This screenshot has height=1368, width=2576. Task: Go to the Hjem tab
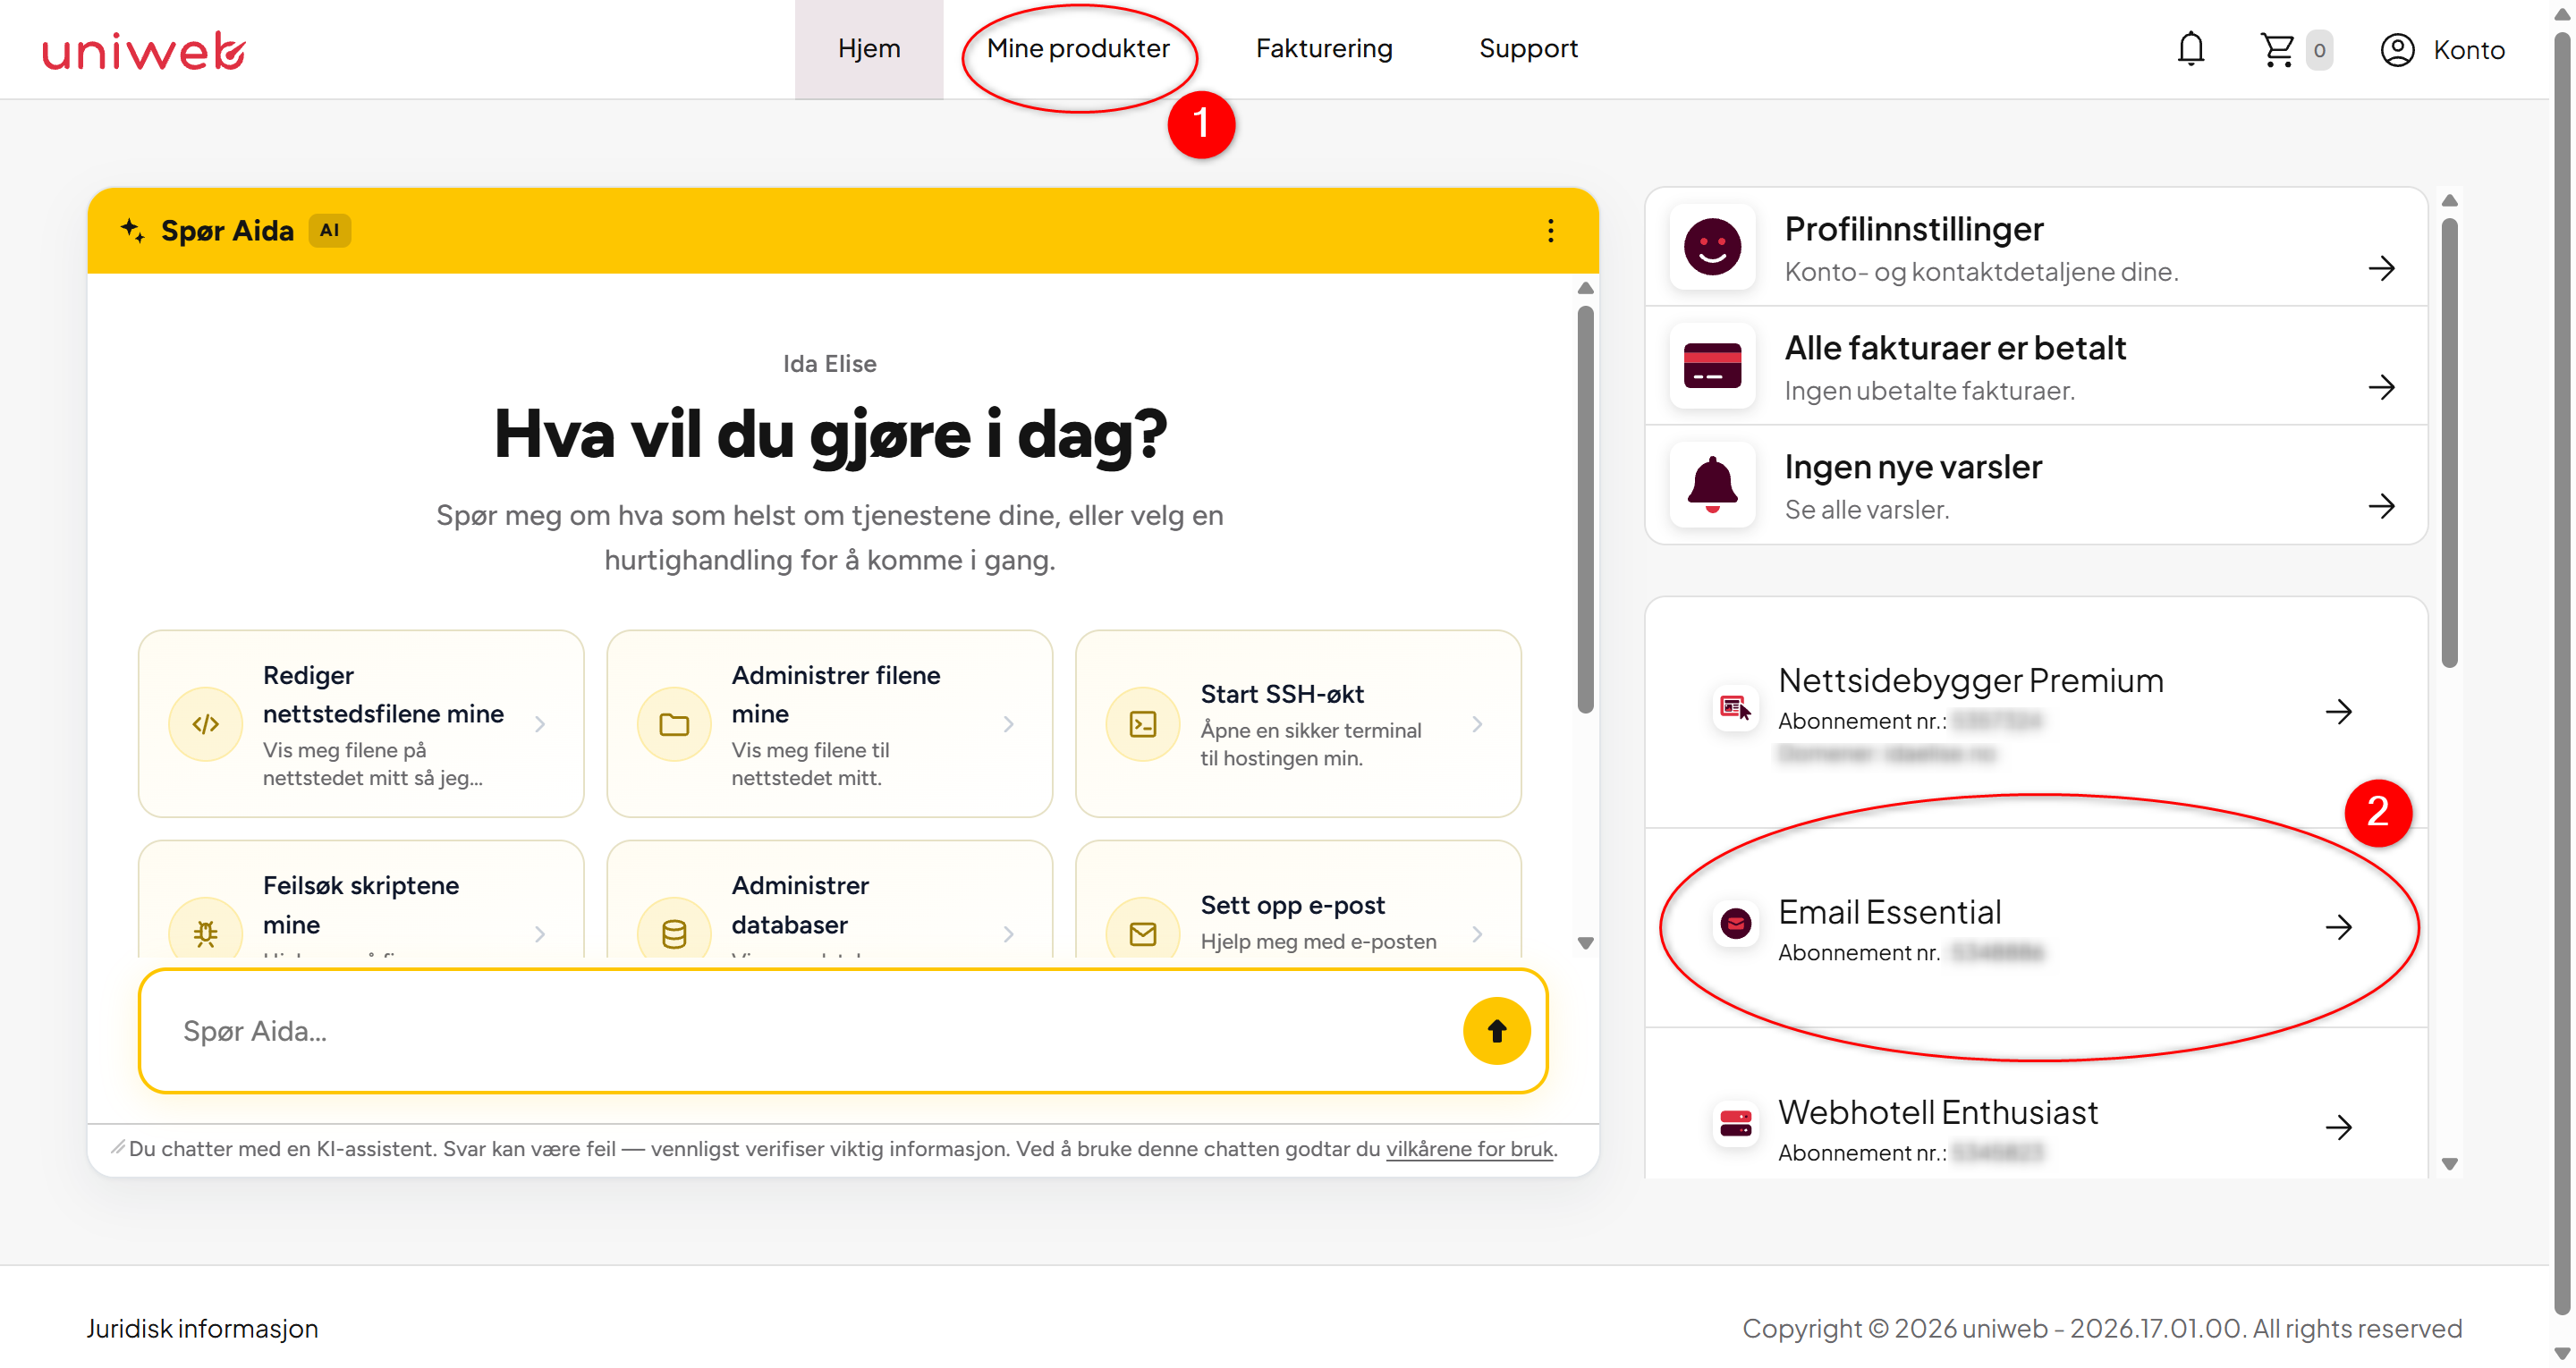868,49
